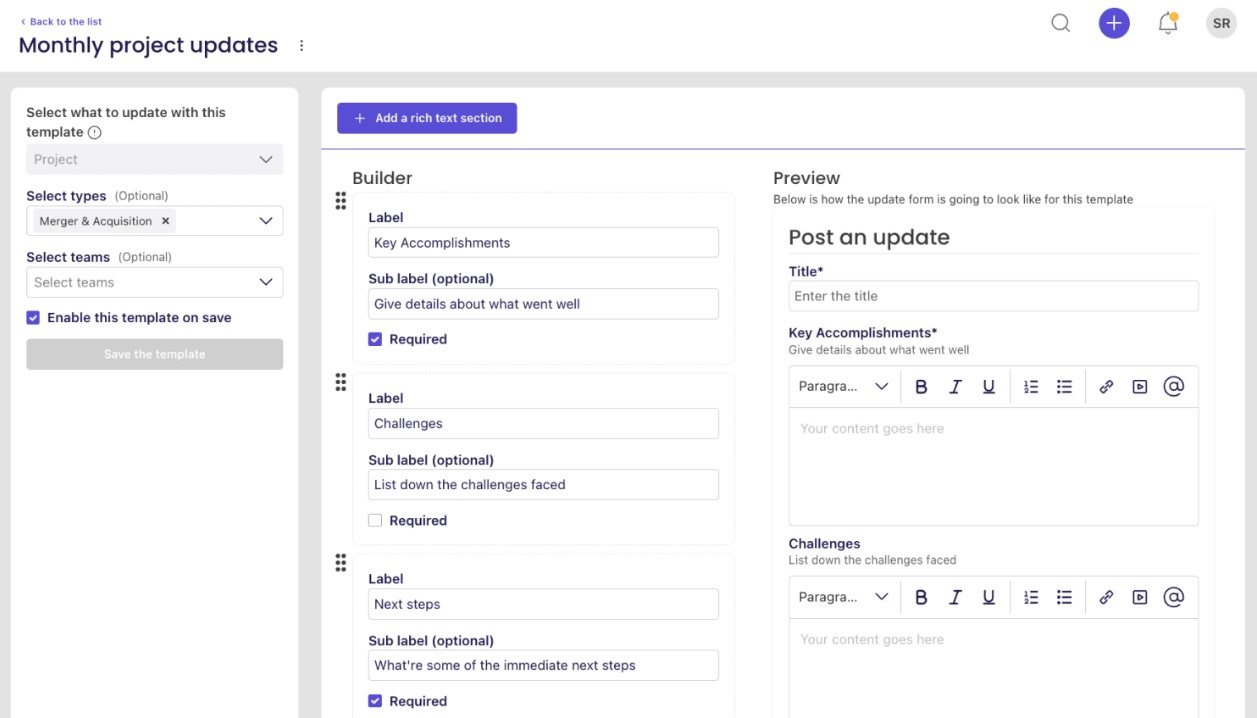Click Bold in Key Accomplishments editor
Image resolution: width=1257 pixels, height=718 pixels.
click(x=921, y=387)
